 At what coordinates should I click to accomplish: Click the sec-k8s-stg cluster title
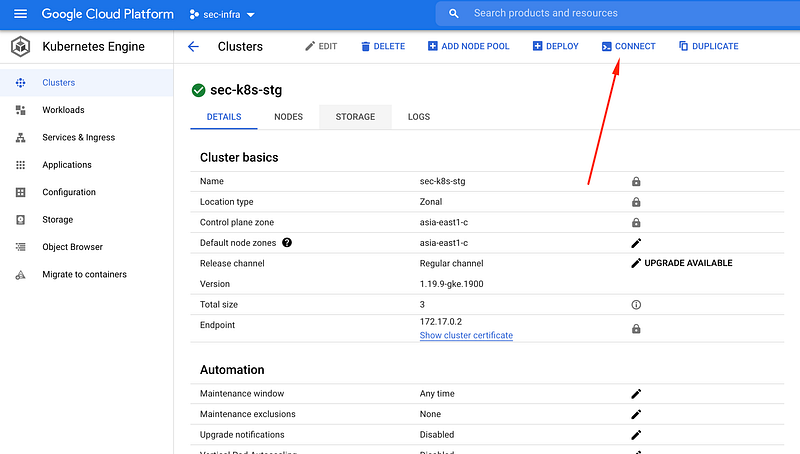(x=246, y=90)
